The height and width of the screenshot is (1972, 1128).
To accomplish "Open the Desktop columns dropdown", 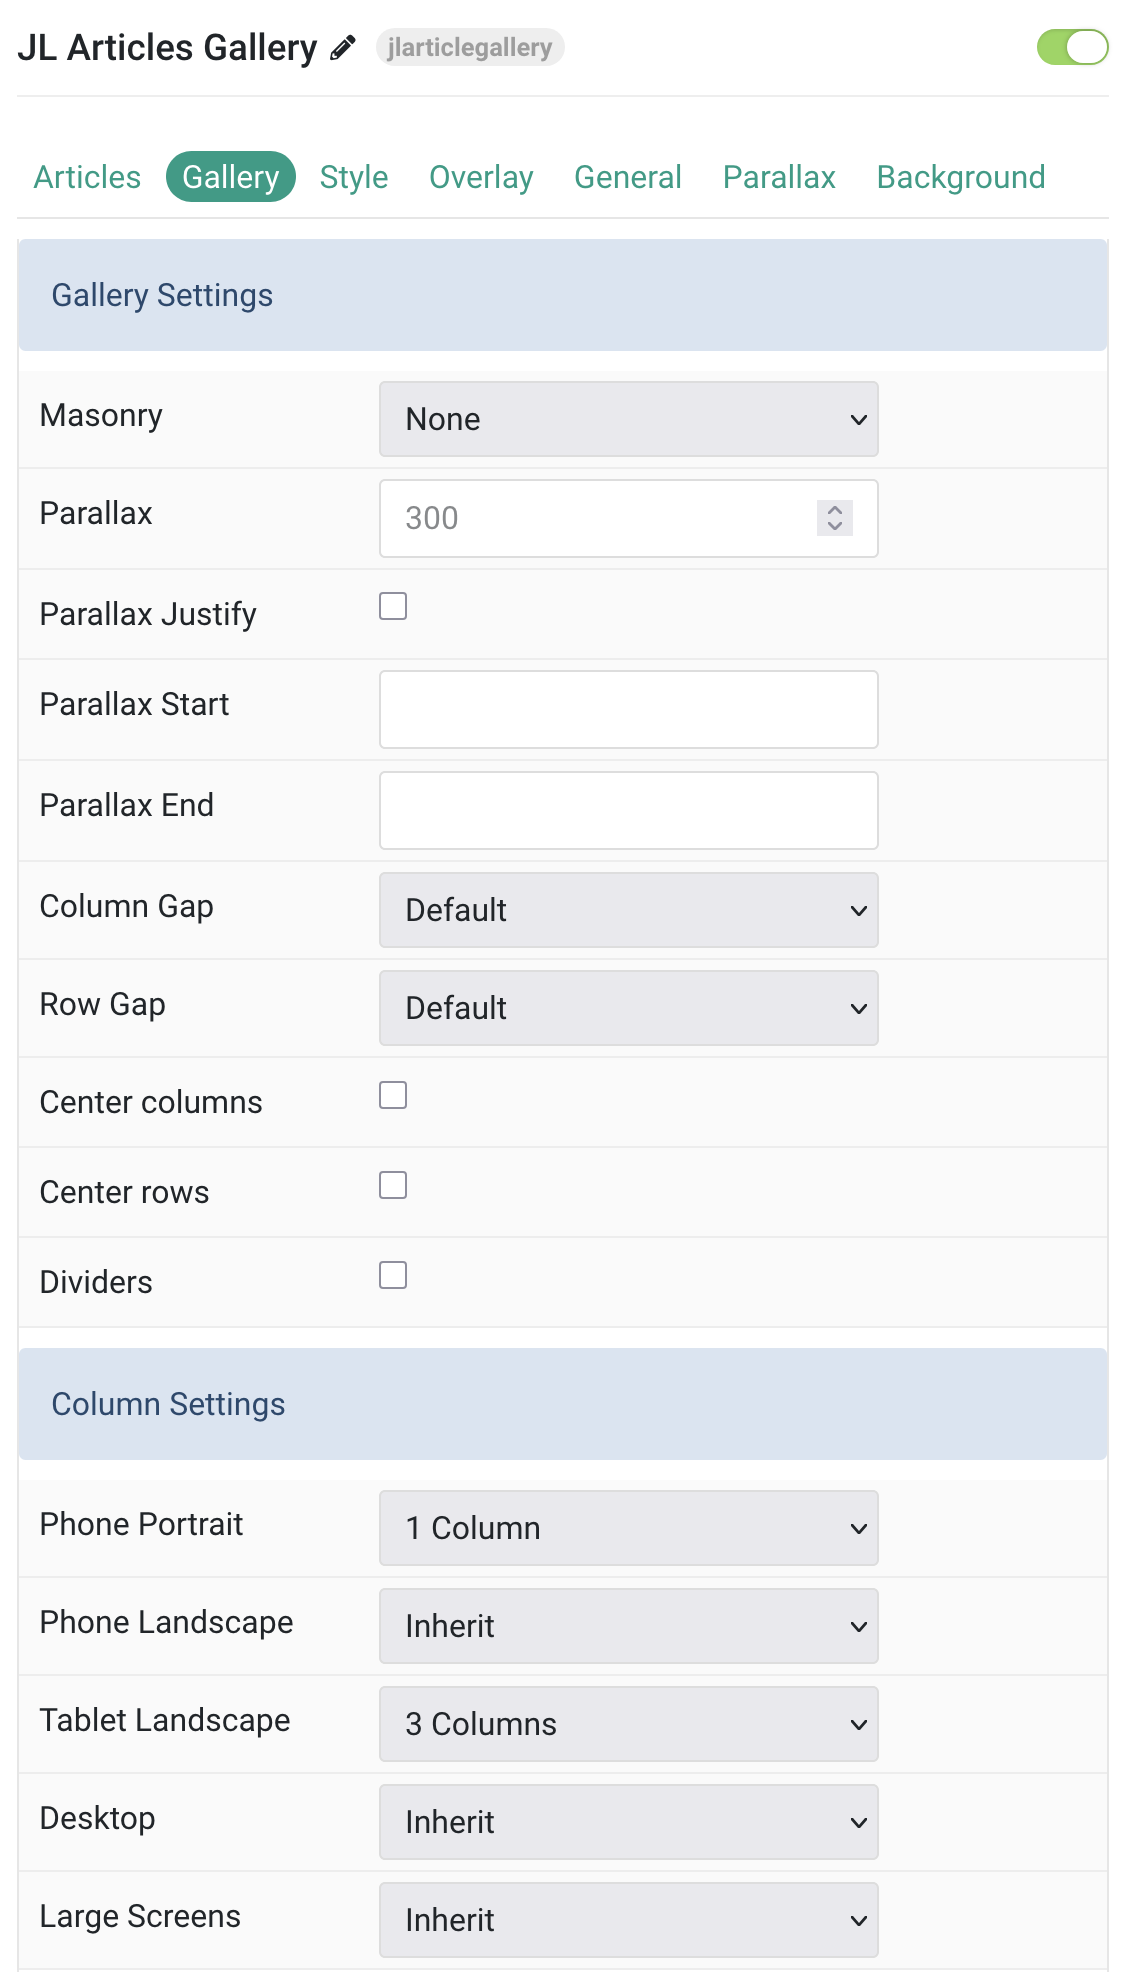I will coord(629,1822).
